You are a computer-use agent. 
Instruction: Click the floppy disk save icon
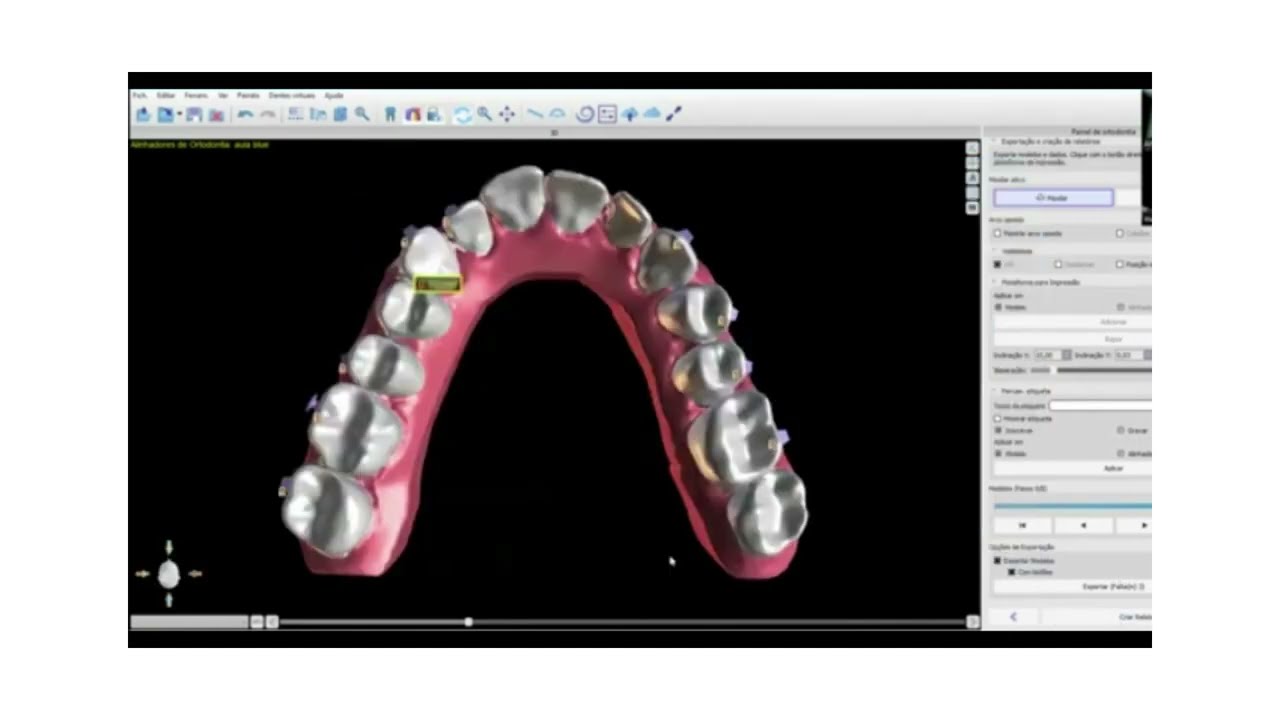click(x=194, y=115)
